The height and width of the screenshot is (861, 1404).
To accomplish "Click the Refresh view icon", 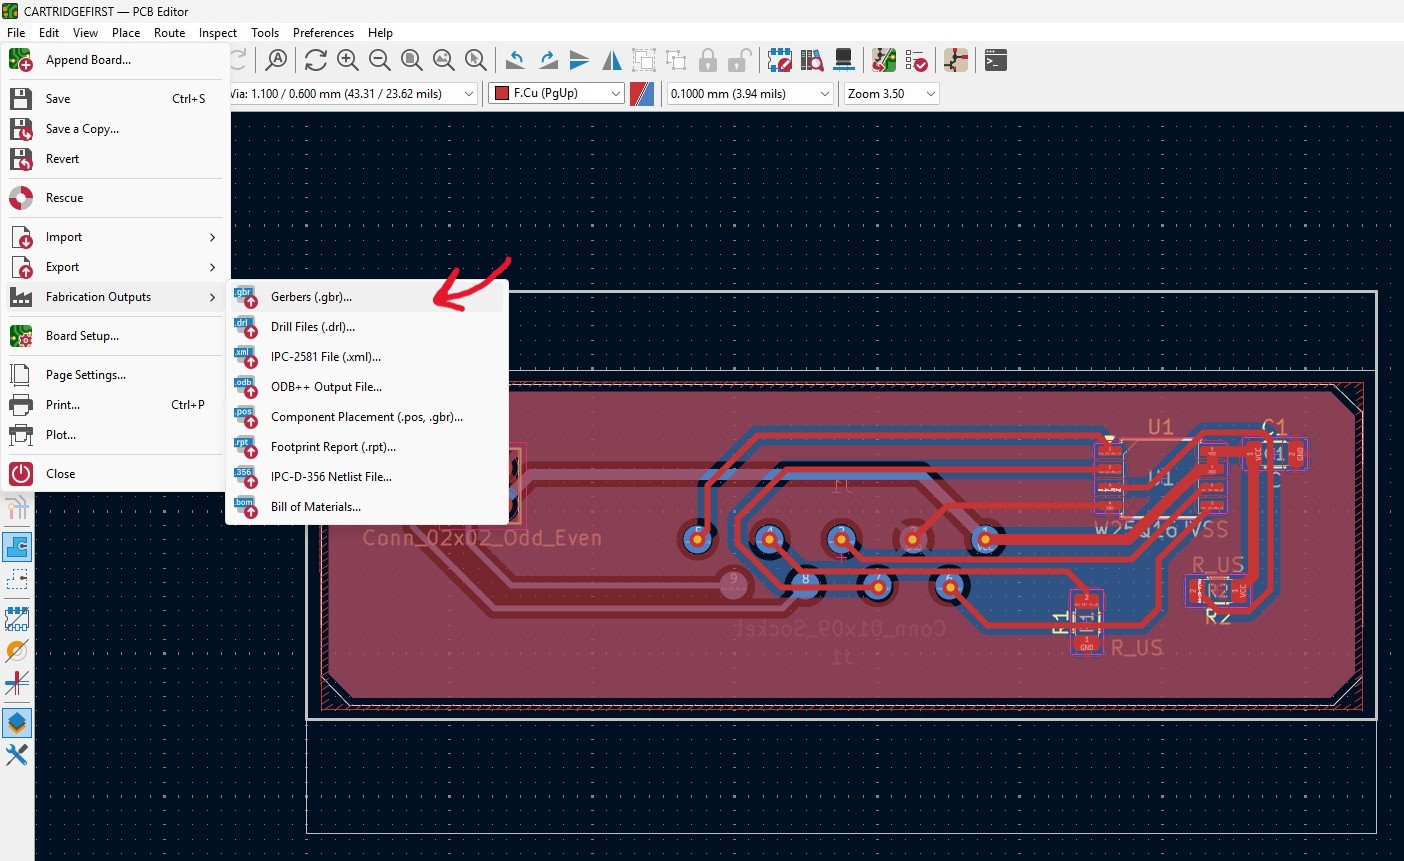I will tap(316, 61).
